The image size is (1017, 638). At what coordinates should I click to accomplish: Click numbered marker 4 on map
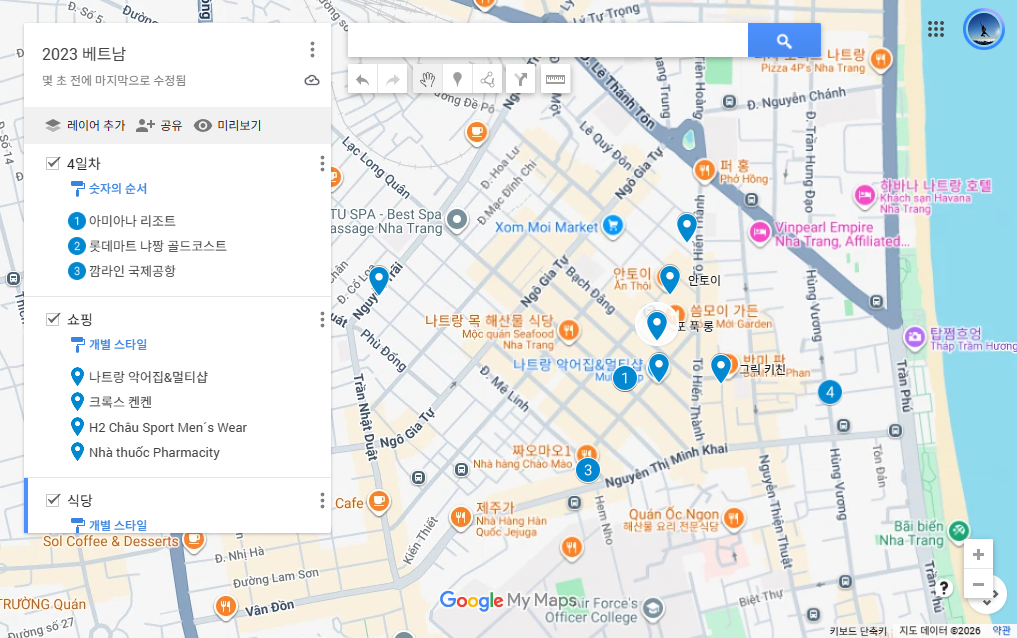pos(830,392)
